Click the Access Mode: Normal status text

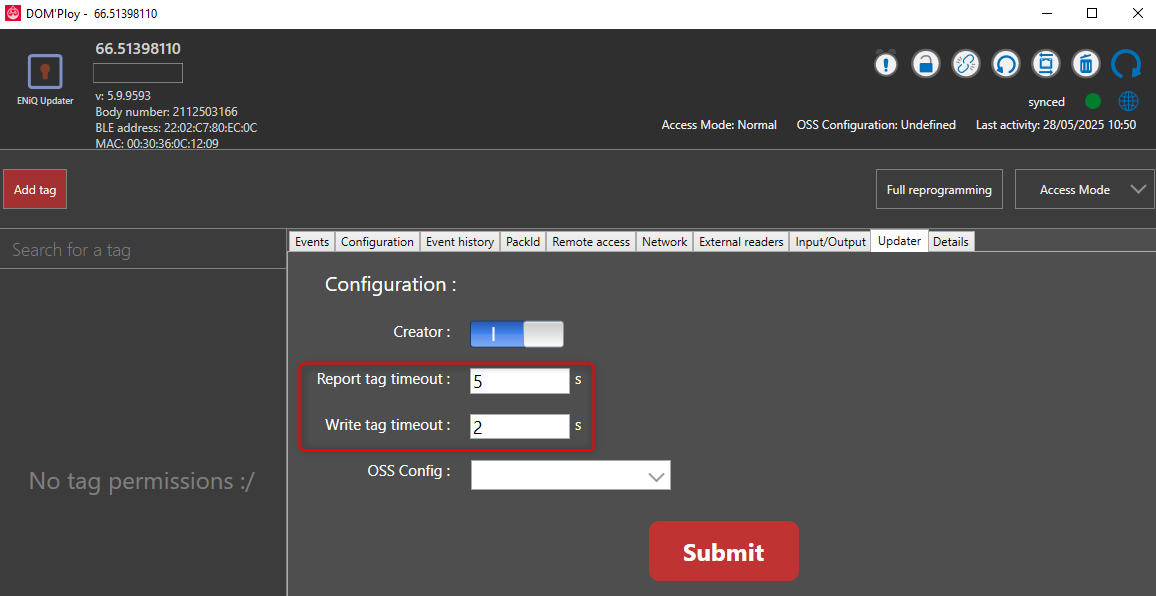719,125
